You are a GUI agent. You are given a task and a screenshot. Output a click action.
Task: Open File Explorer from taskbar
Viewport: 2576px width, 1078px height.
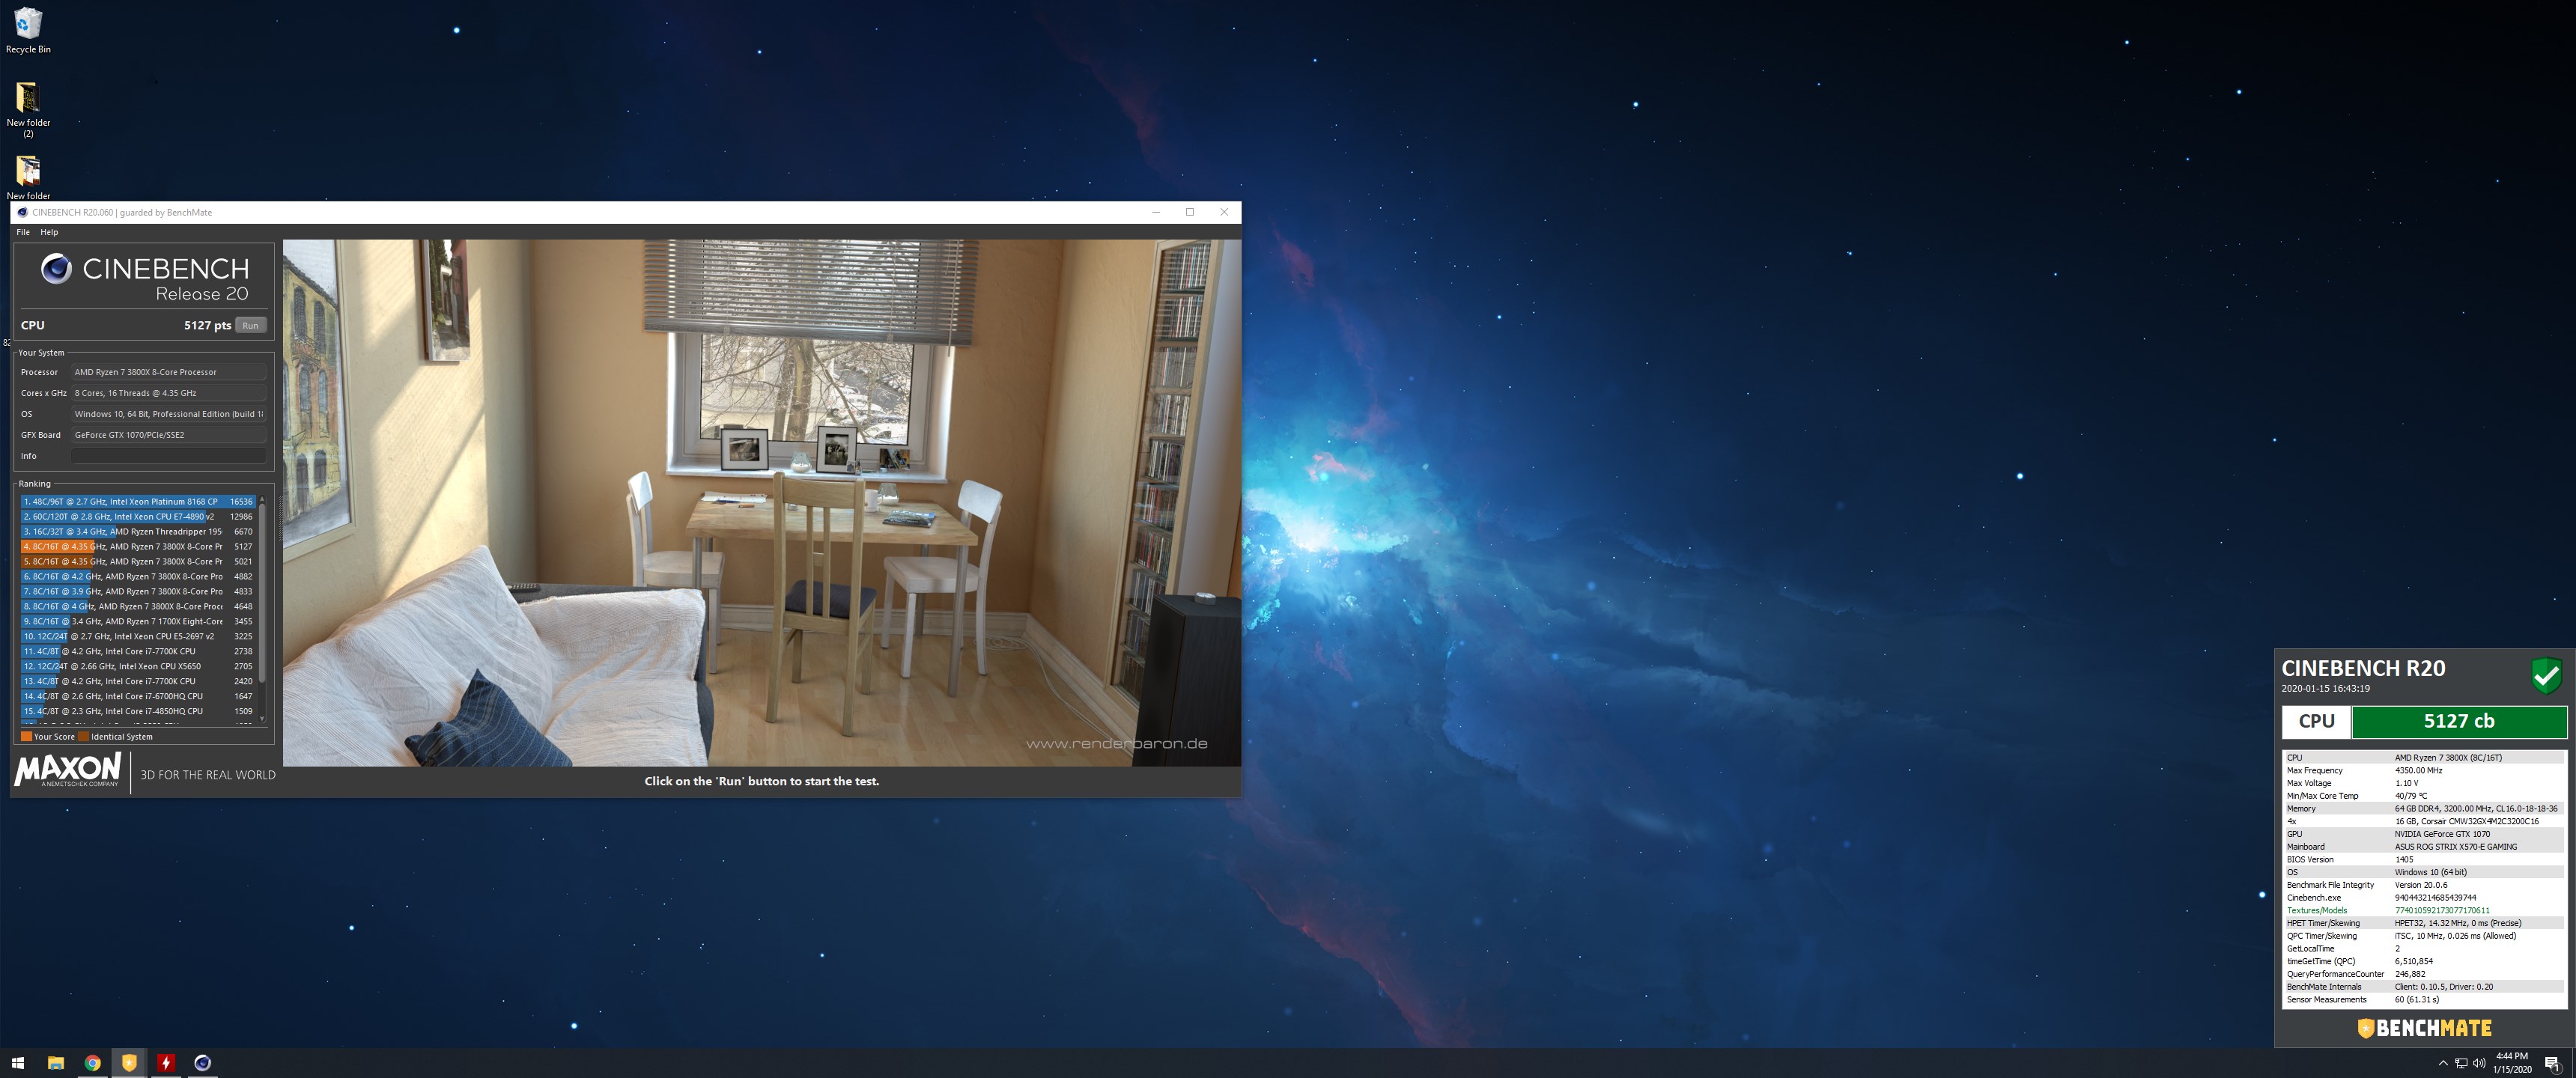[x=56, y=1063]
